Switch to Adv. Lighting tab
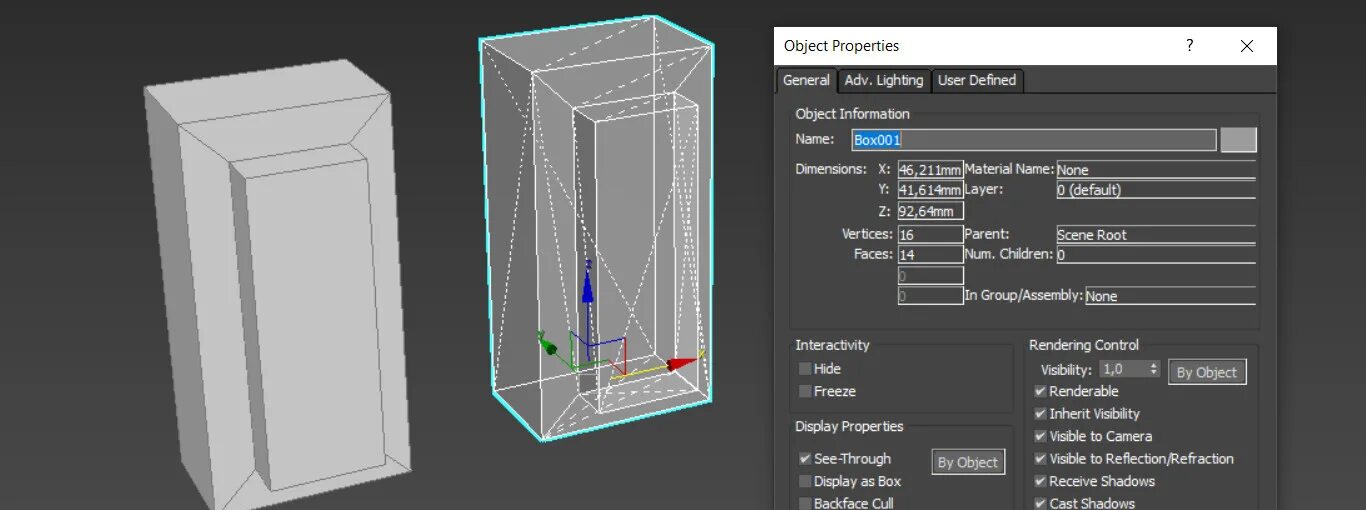The width and height of the screenshot is (1366, 510). (x=884, y=80)
